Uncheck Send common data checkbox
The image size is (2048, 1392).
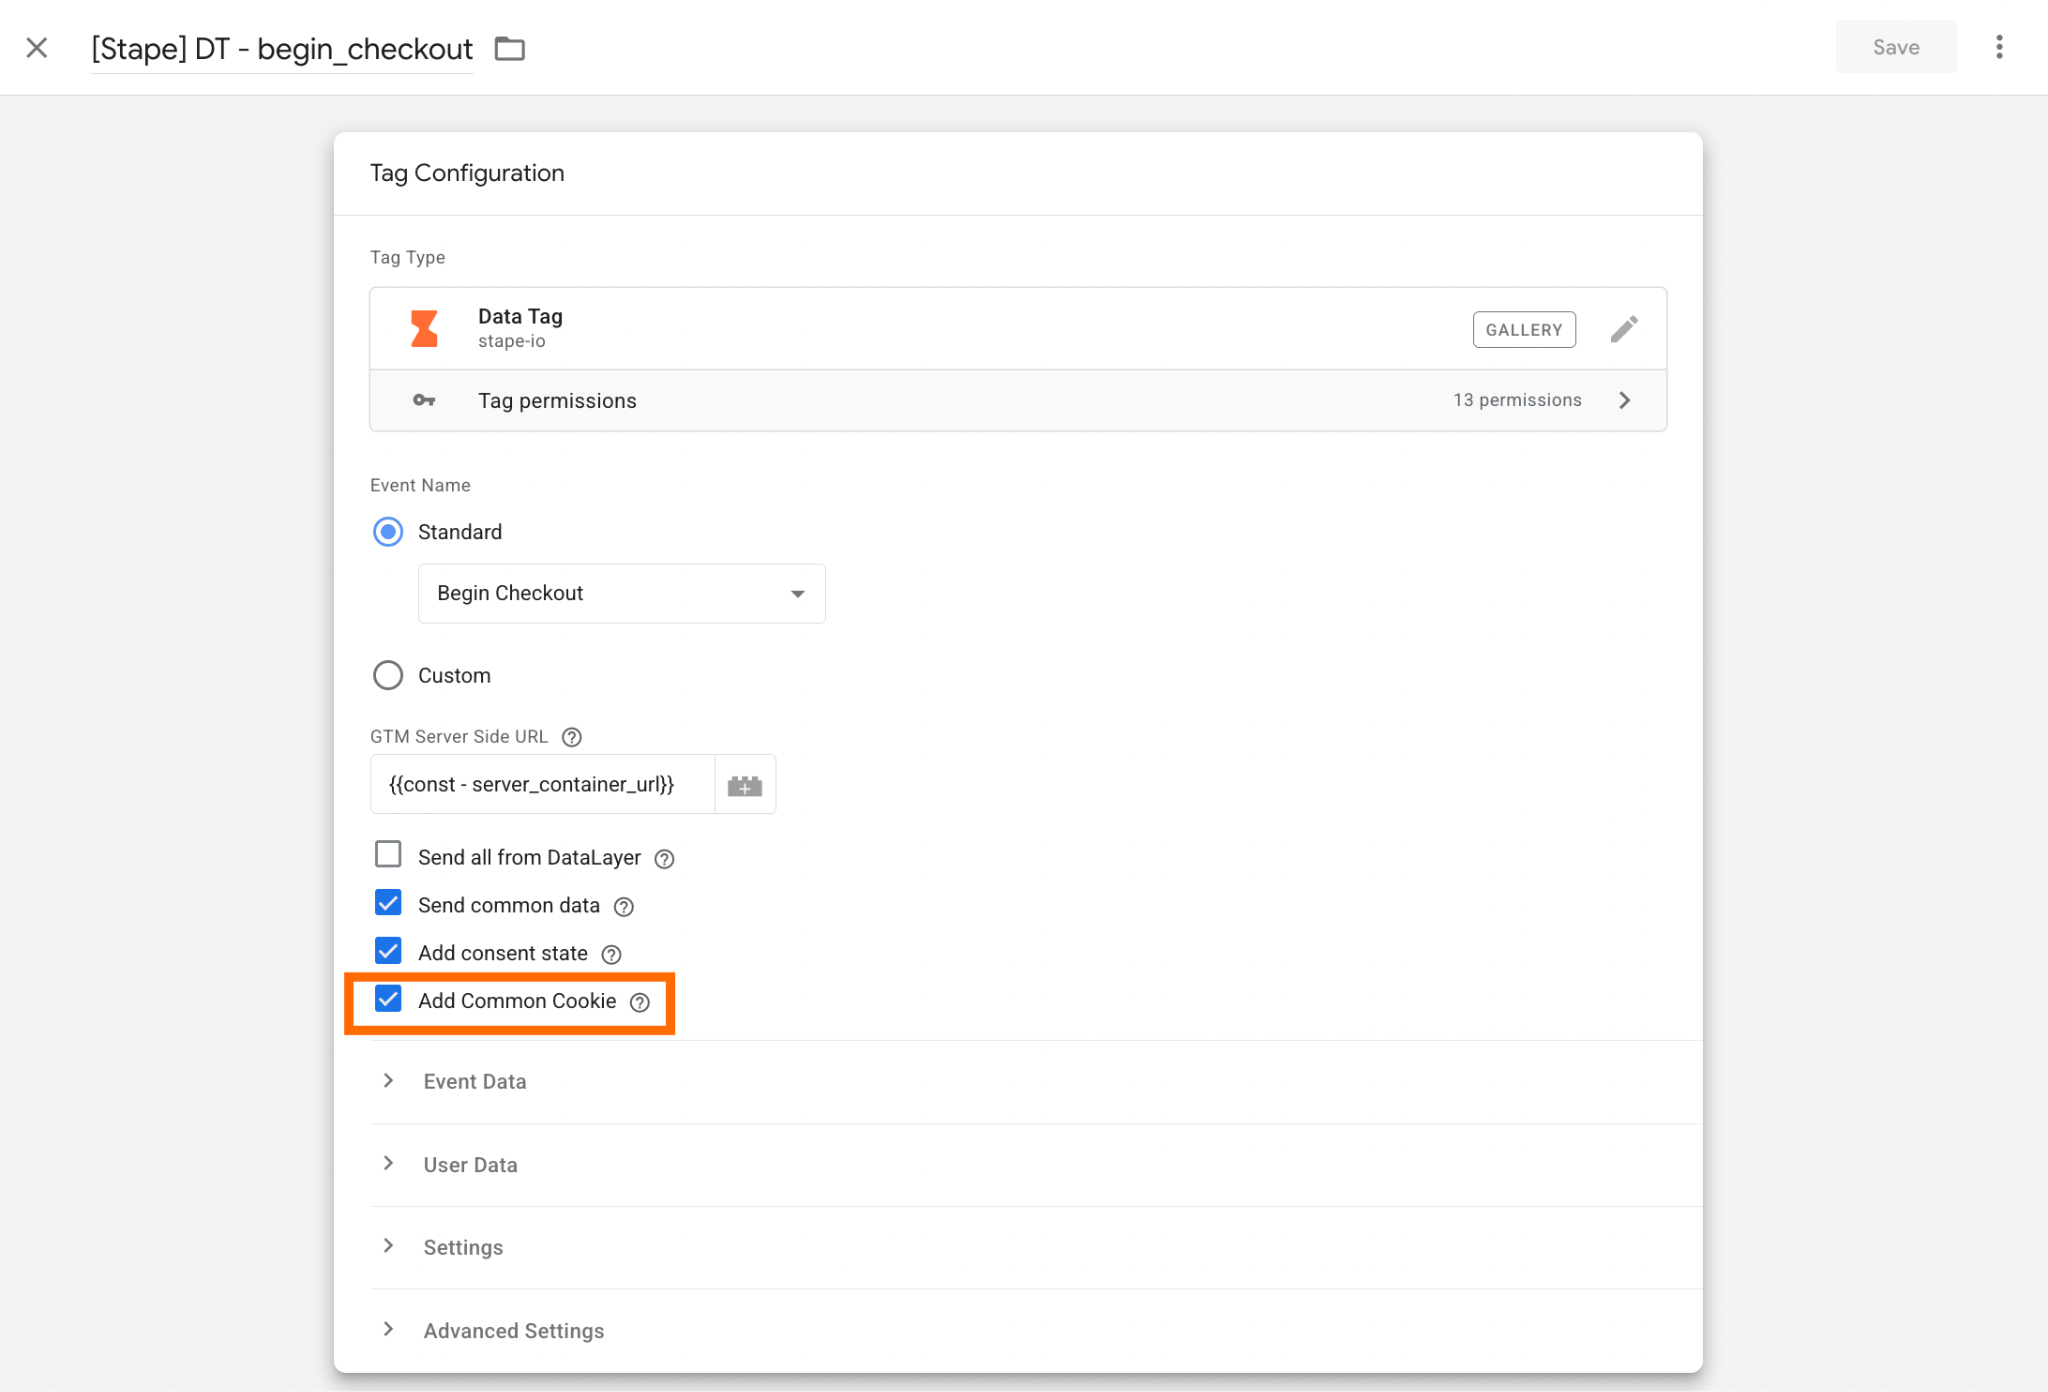point(388,902)
